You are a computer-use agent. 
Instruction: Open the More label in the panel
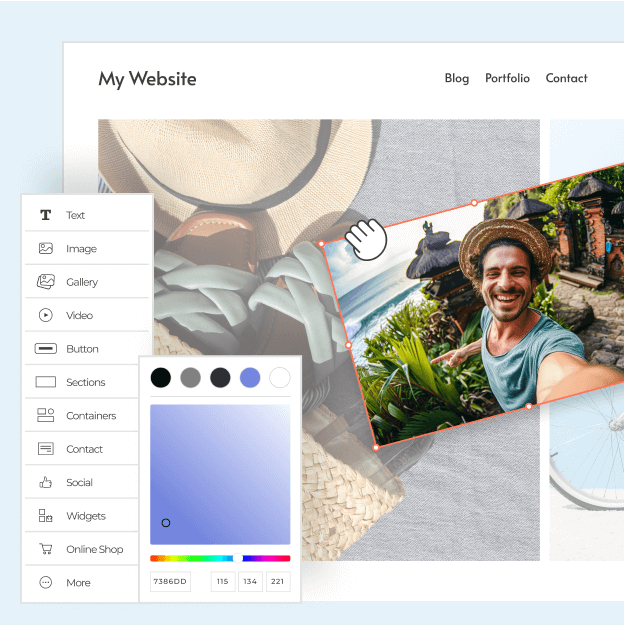click(79, 583)
